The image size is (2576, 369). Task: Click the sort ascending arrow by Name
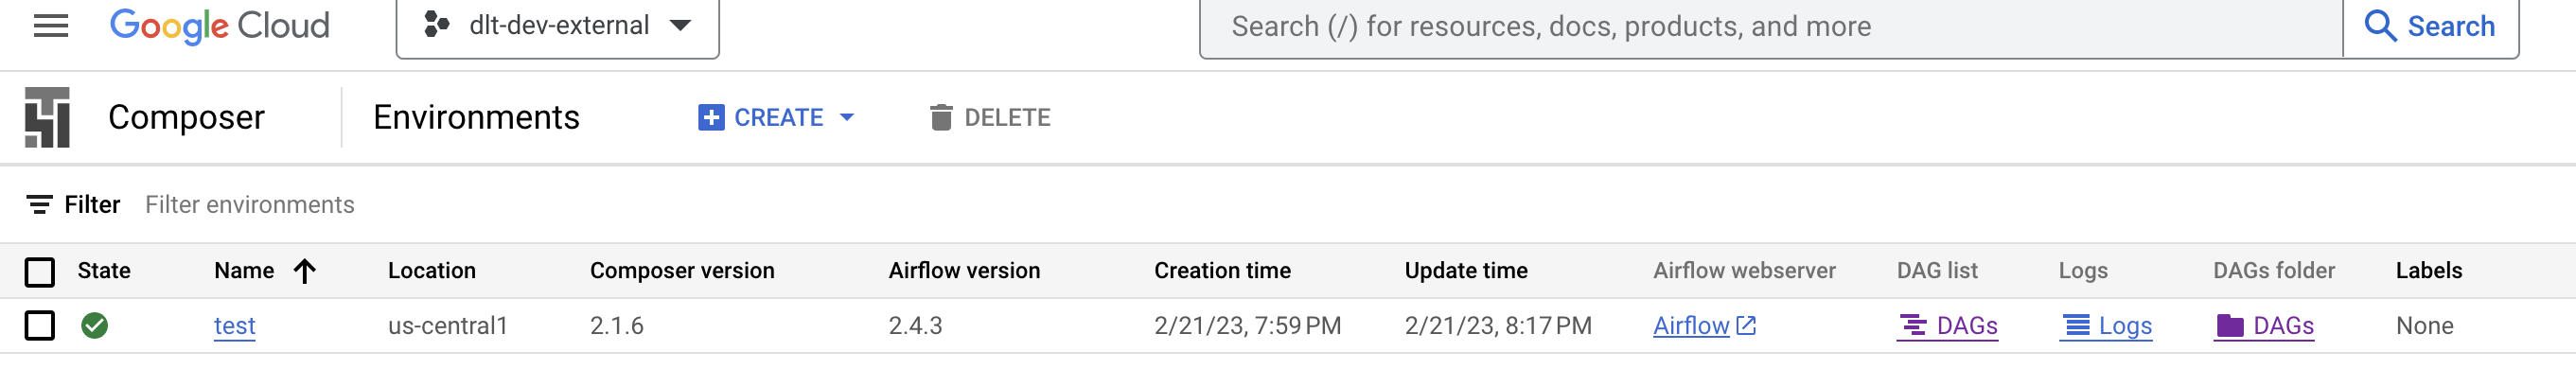pyautogui.click(x=305, y=270)
